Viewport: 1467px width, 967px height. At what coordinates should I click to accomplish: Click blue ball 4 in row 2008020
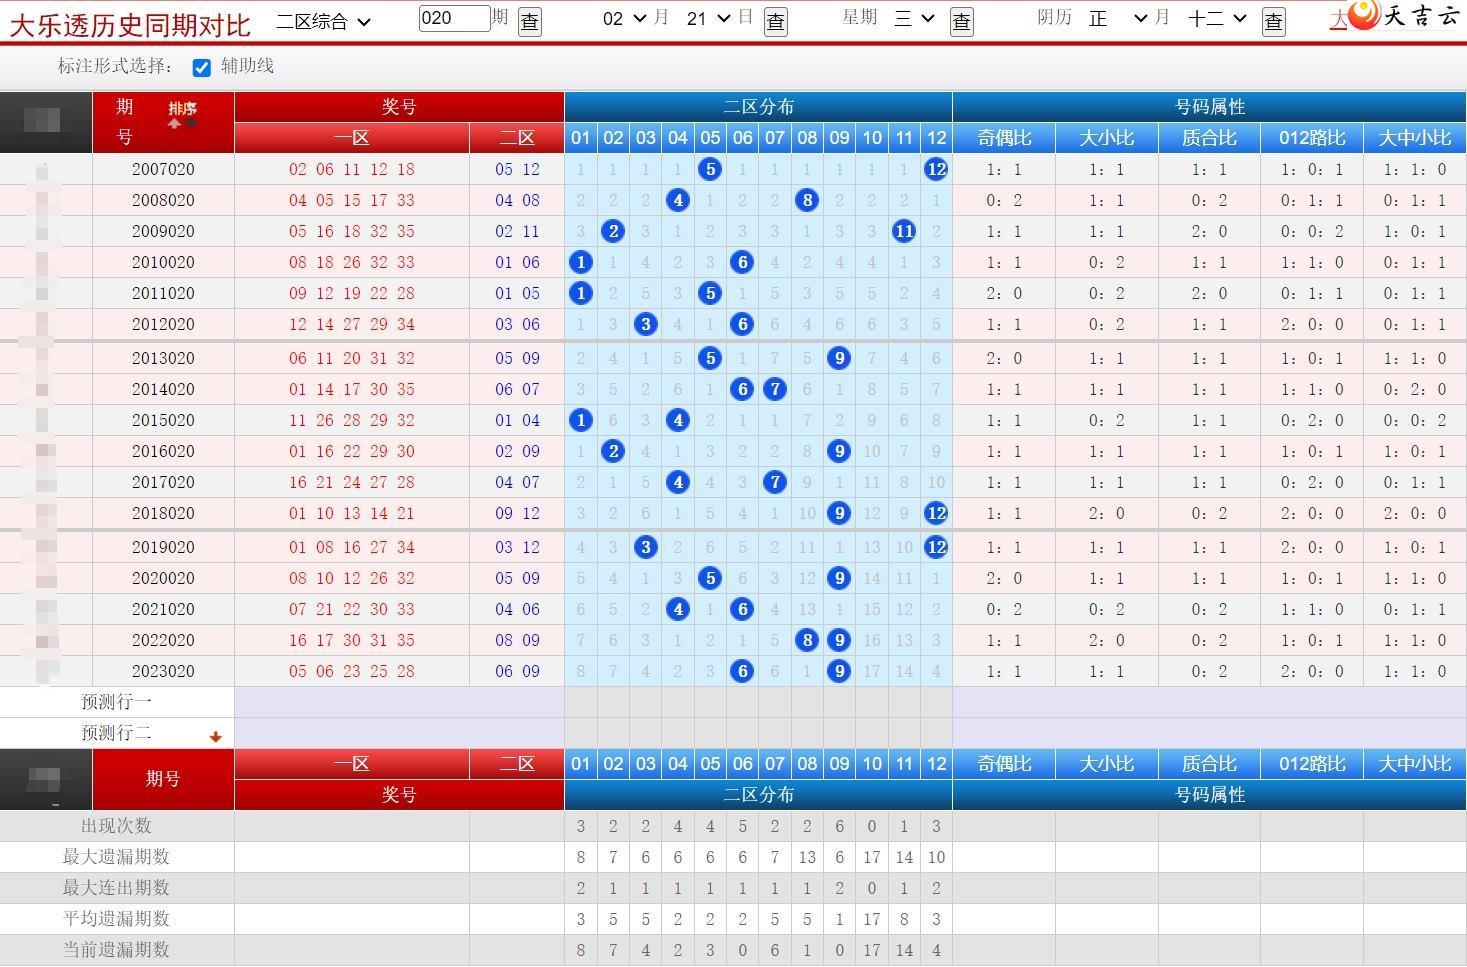(x=678, y=200)
